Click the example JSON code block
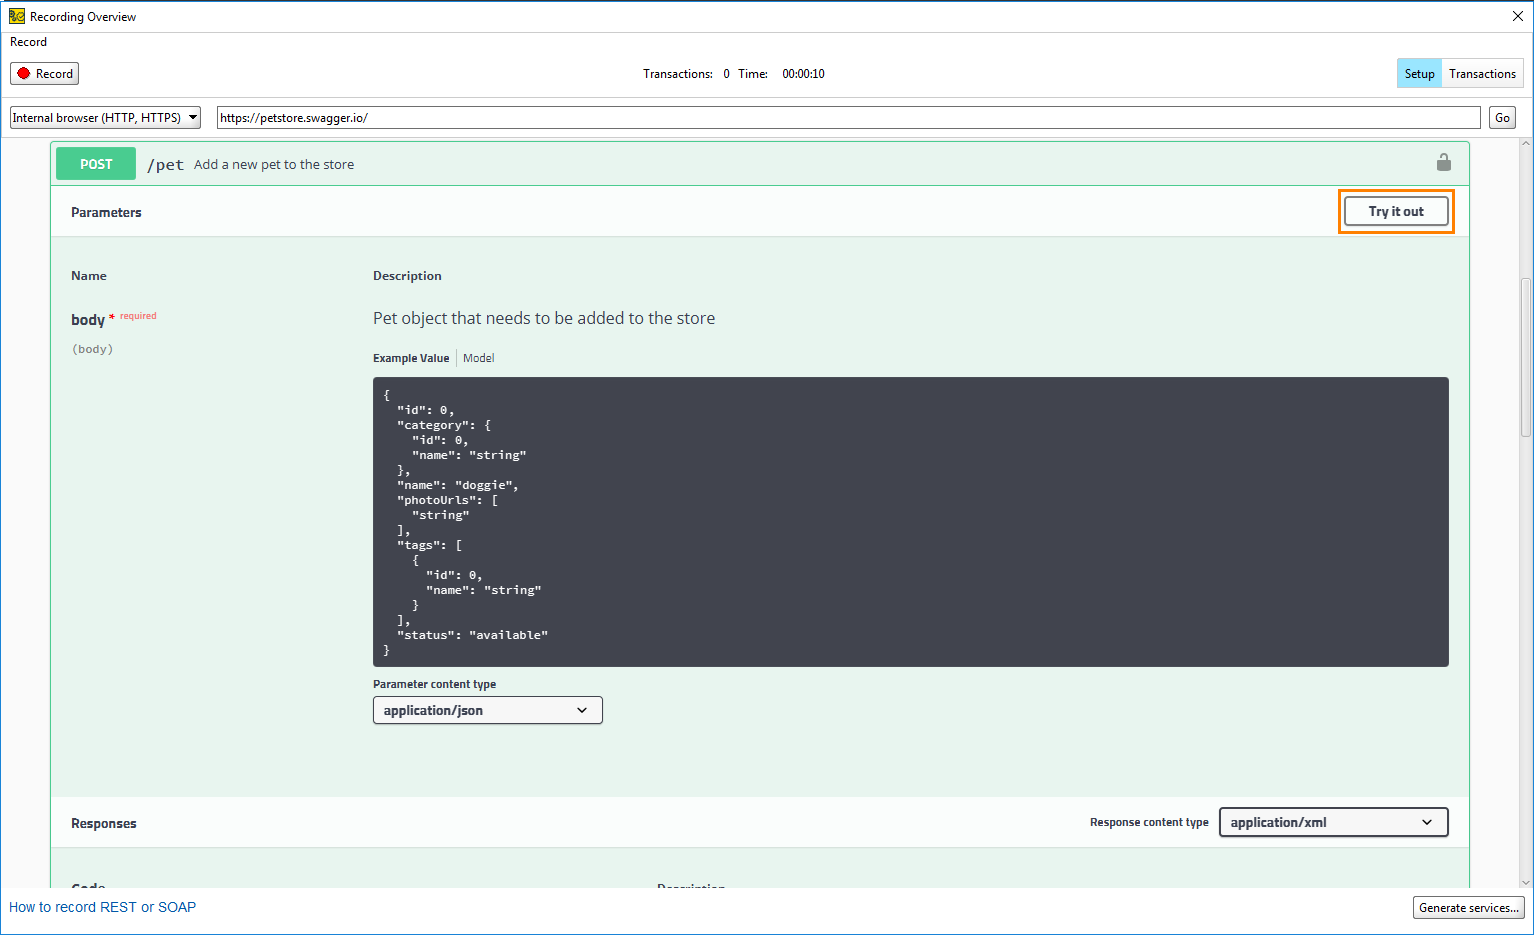The width and height of the screenshot is (1534, 935). (910, 521)
